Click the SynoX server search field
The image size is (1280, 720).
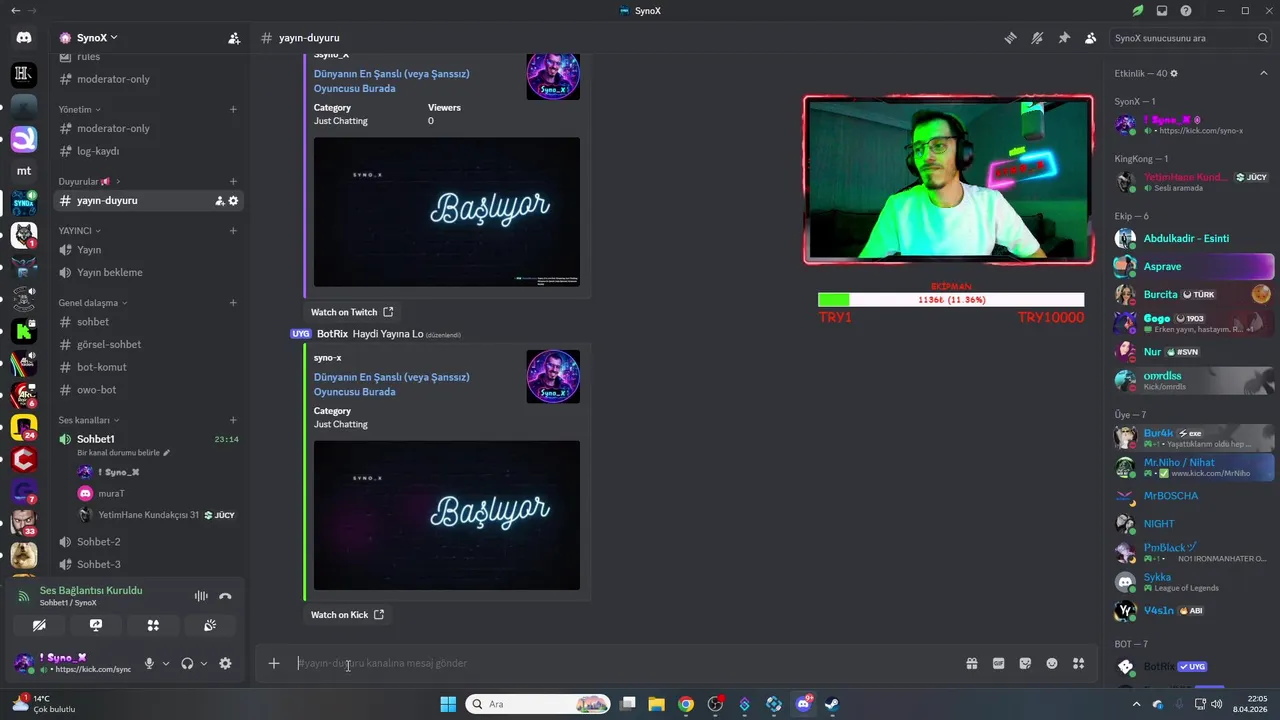pyautogui.click(x=1191, y=38)
